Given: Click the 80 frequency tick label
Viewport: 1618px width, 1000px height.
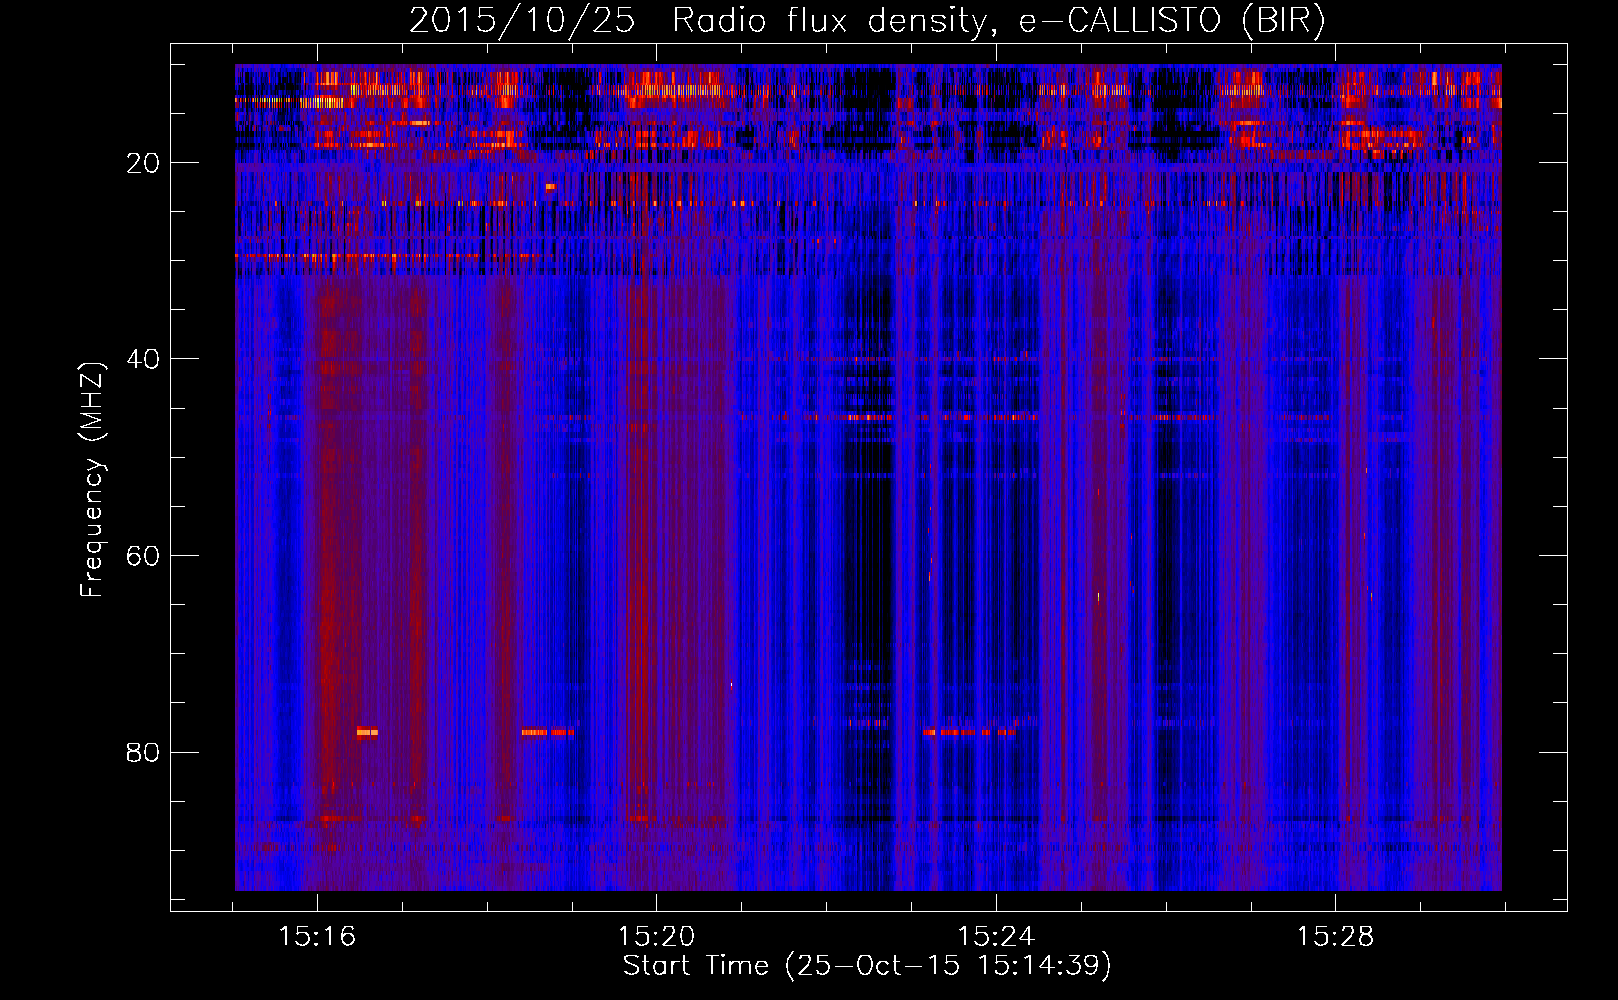Looking at the screenshot, I should click(x=143, y=752).
